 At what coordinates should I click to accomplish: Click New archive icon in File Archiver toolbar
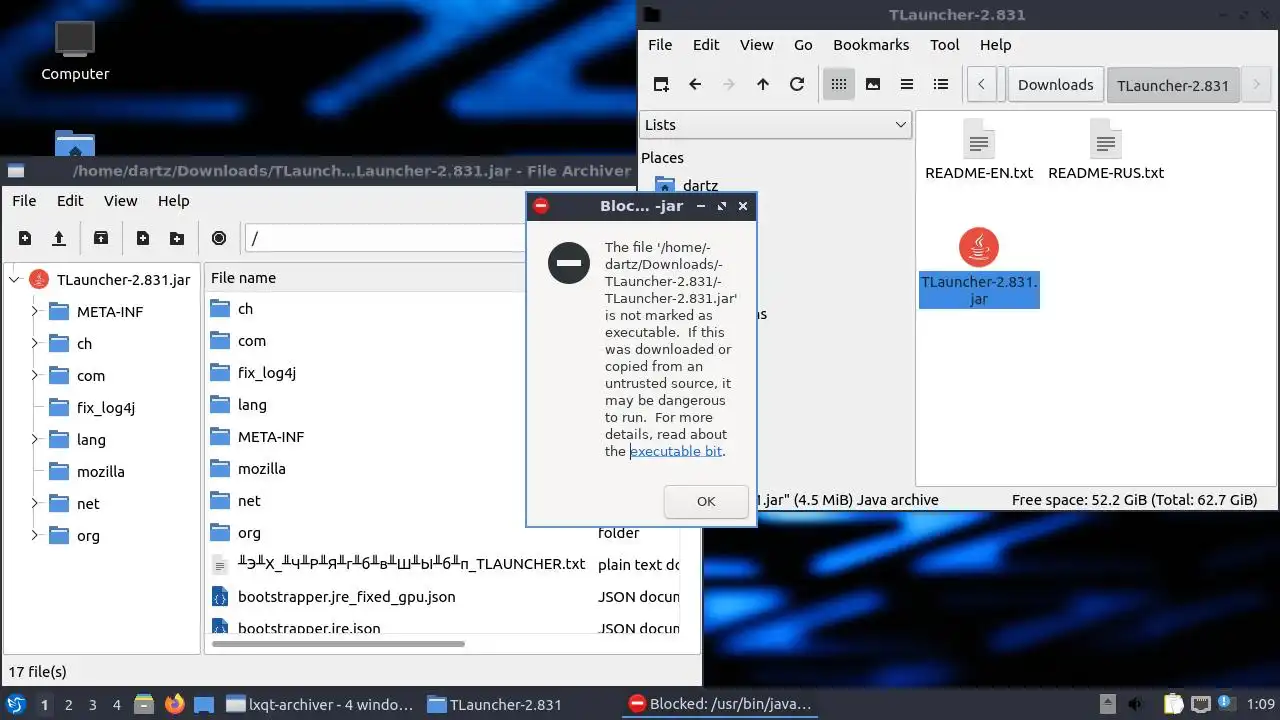tap(25, 238)
